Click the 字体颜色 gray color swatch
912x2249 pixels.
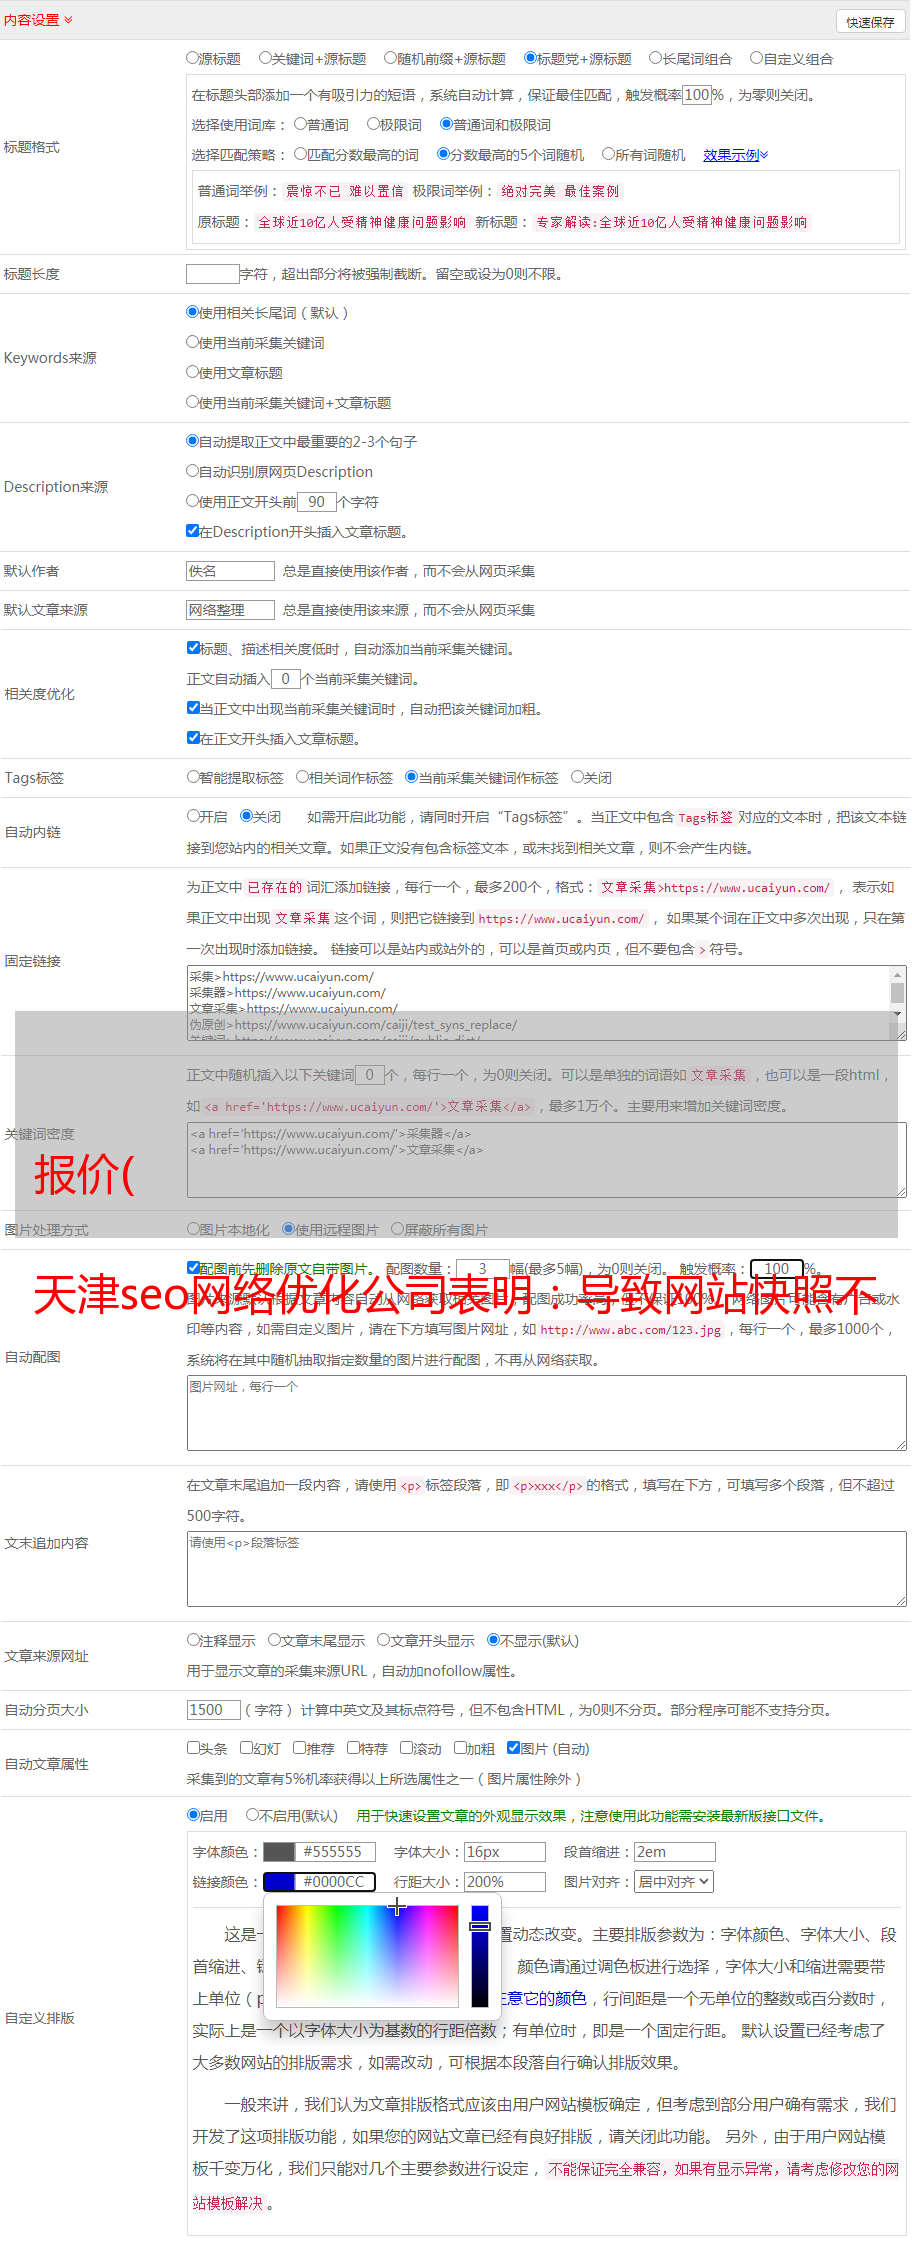pyautogui.click(x=279, y=1852)
